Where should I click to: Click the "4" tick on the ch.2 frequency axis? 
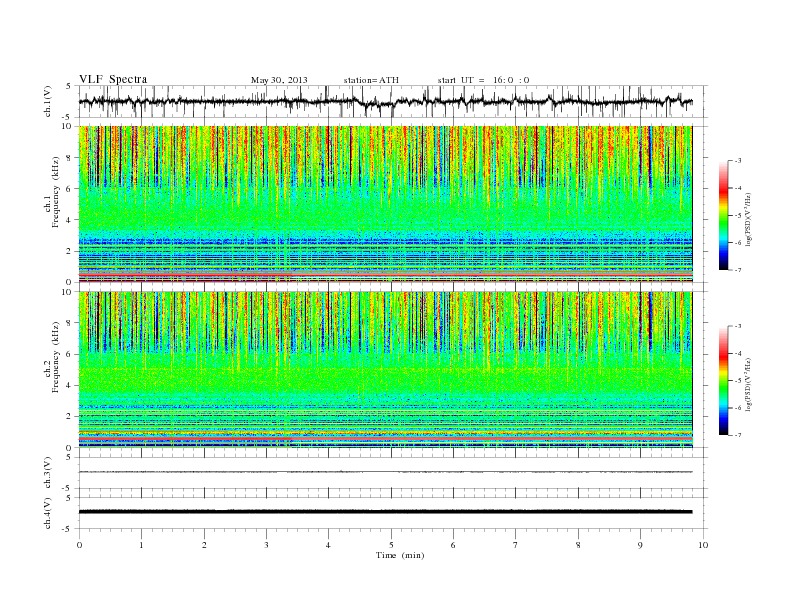tap(70, 386)
